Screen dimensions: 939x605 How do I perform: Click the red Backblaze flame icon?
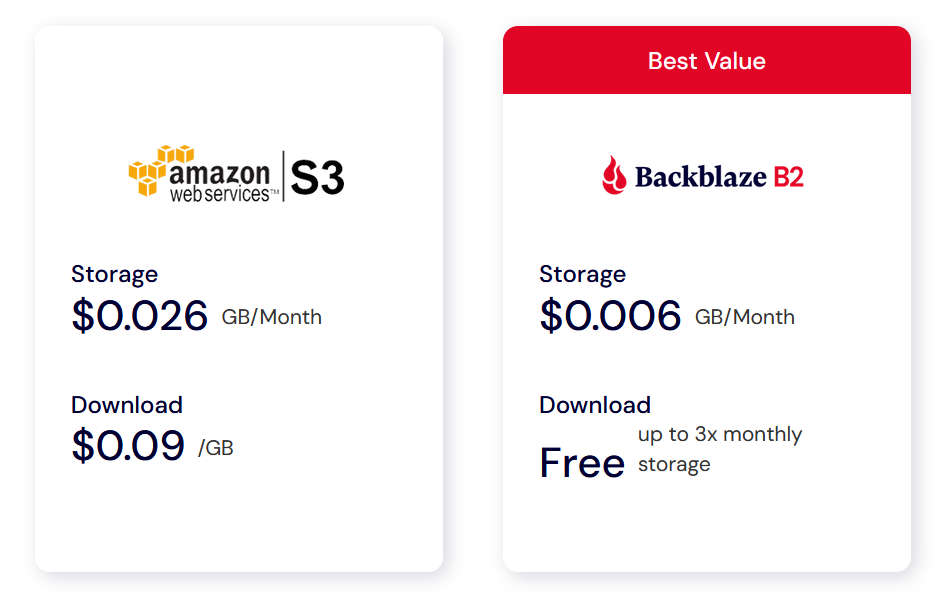(x=614, y=175)
